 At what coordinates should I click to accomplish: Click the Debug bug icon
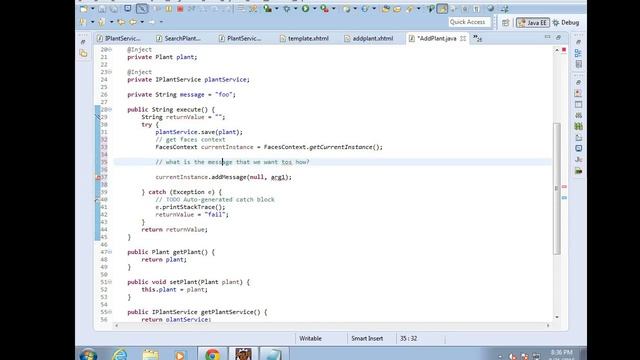click(287, 9)
